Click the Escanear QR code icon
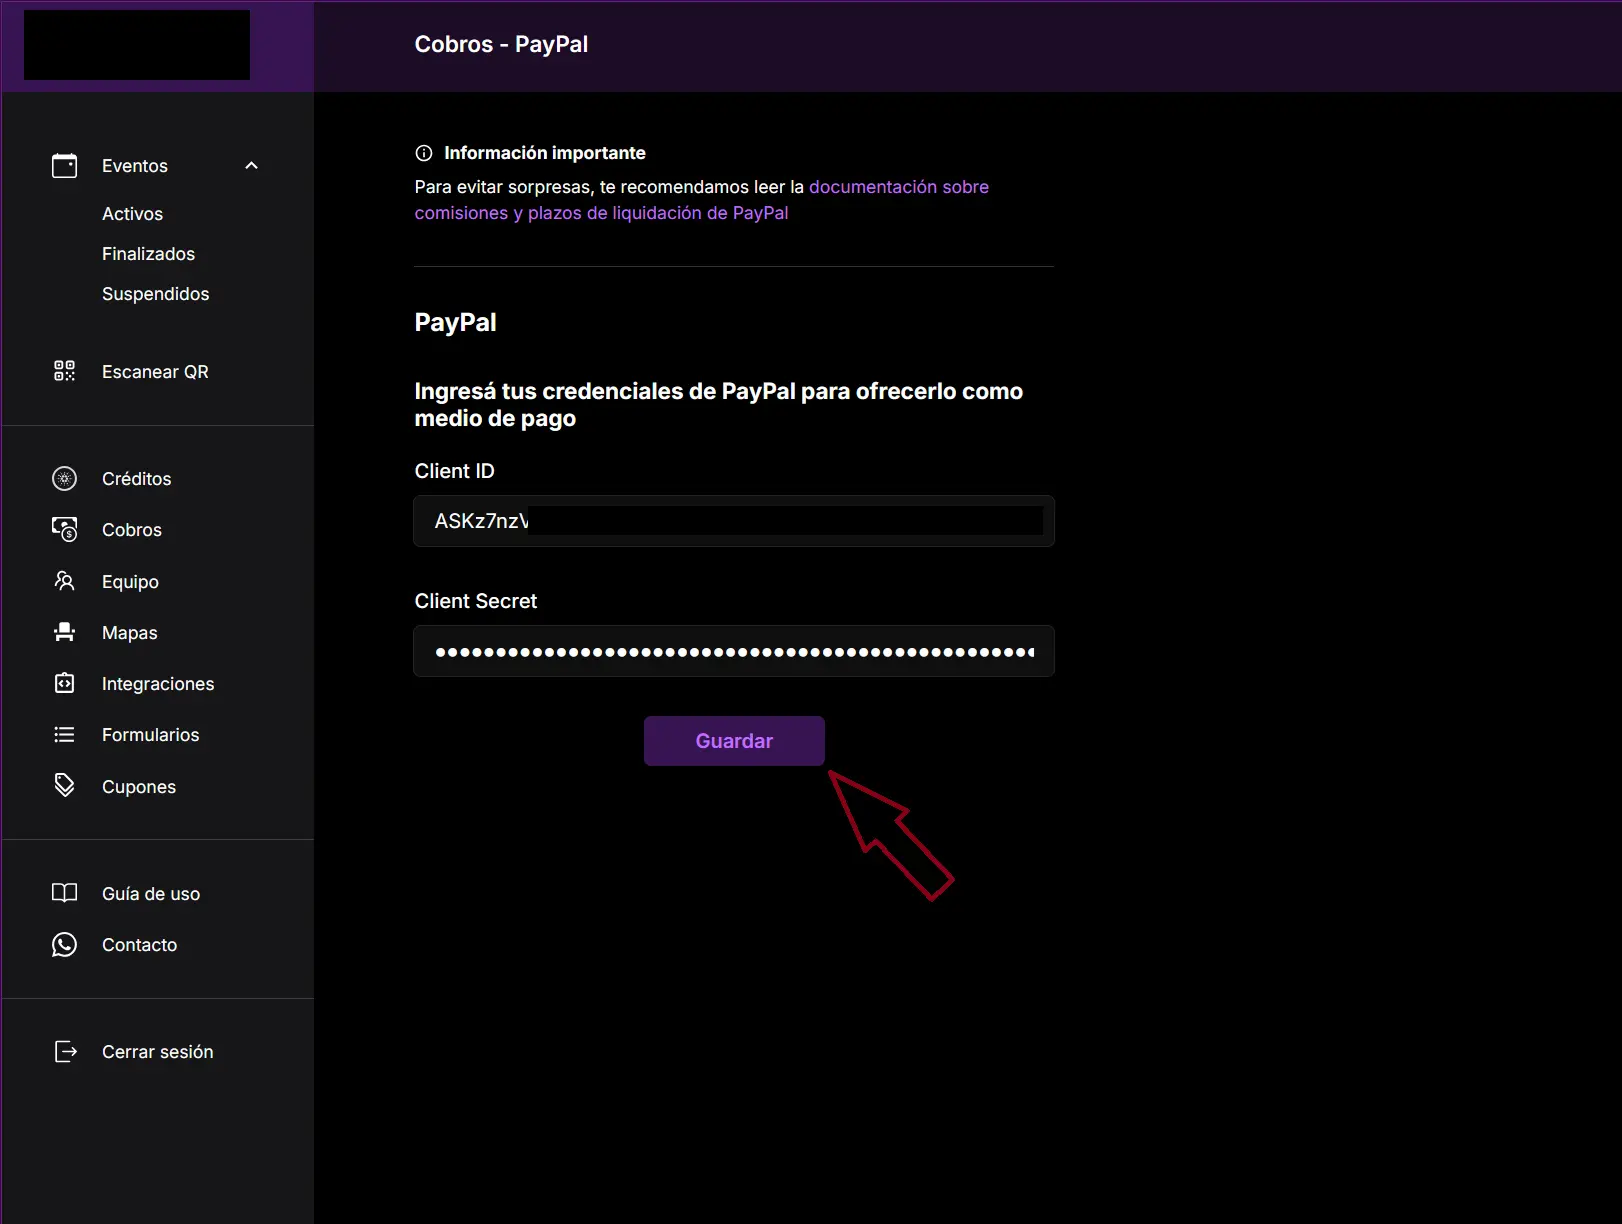This screenshot has width=1622, height=1224. [64, 372]
